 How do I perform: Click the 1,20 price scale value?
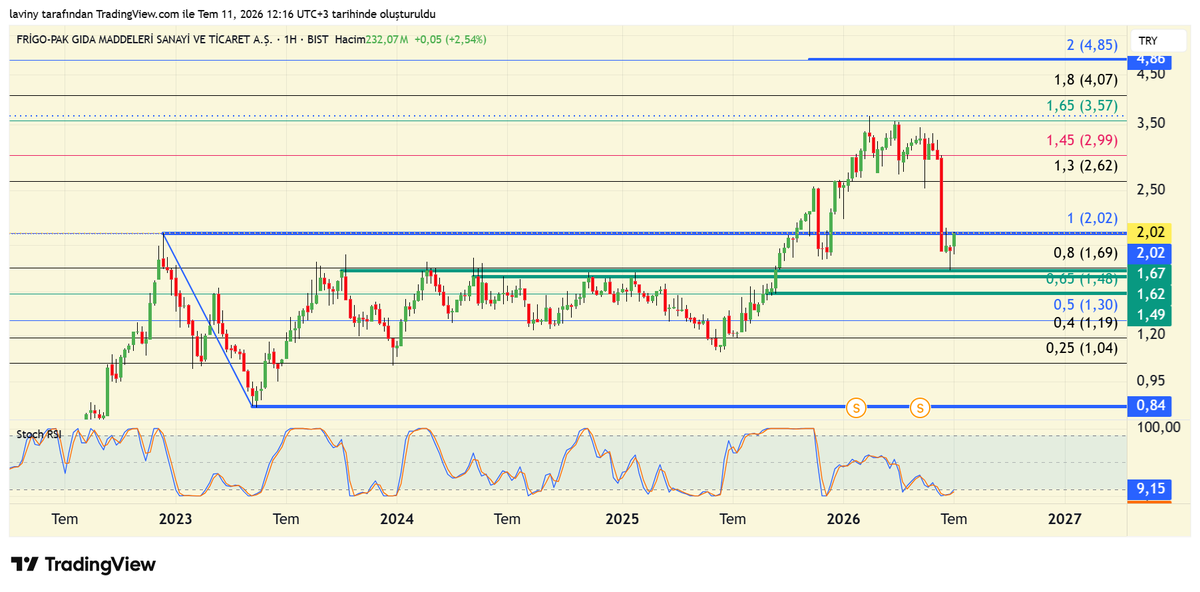click(x=1151, y=334)
